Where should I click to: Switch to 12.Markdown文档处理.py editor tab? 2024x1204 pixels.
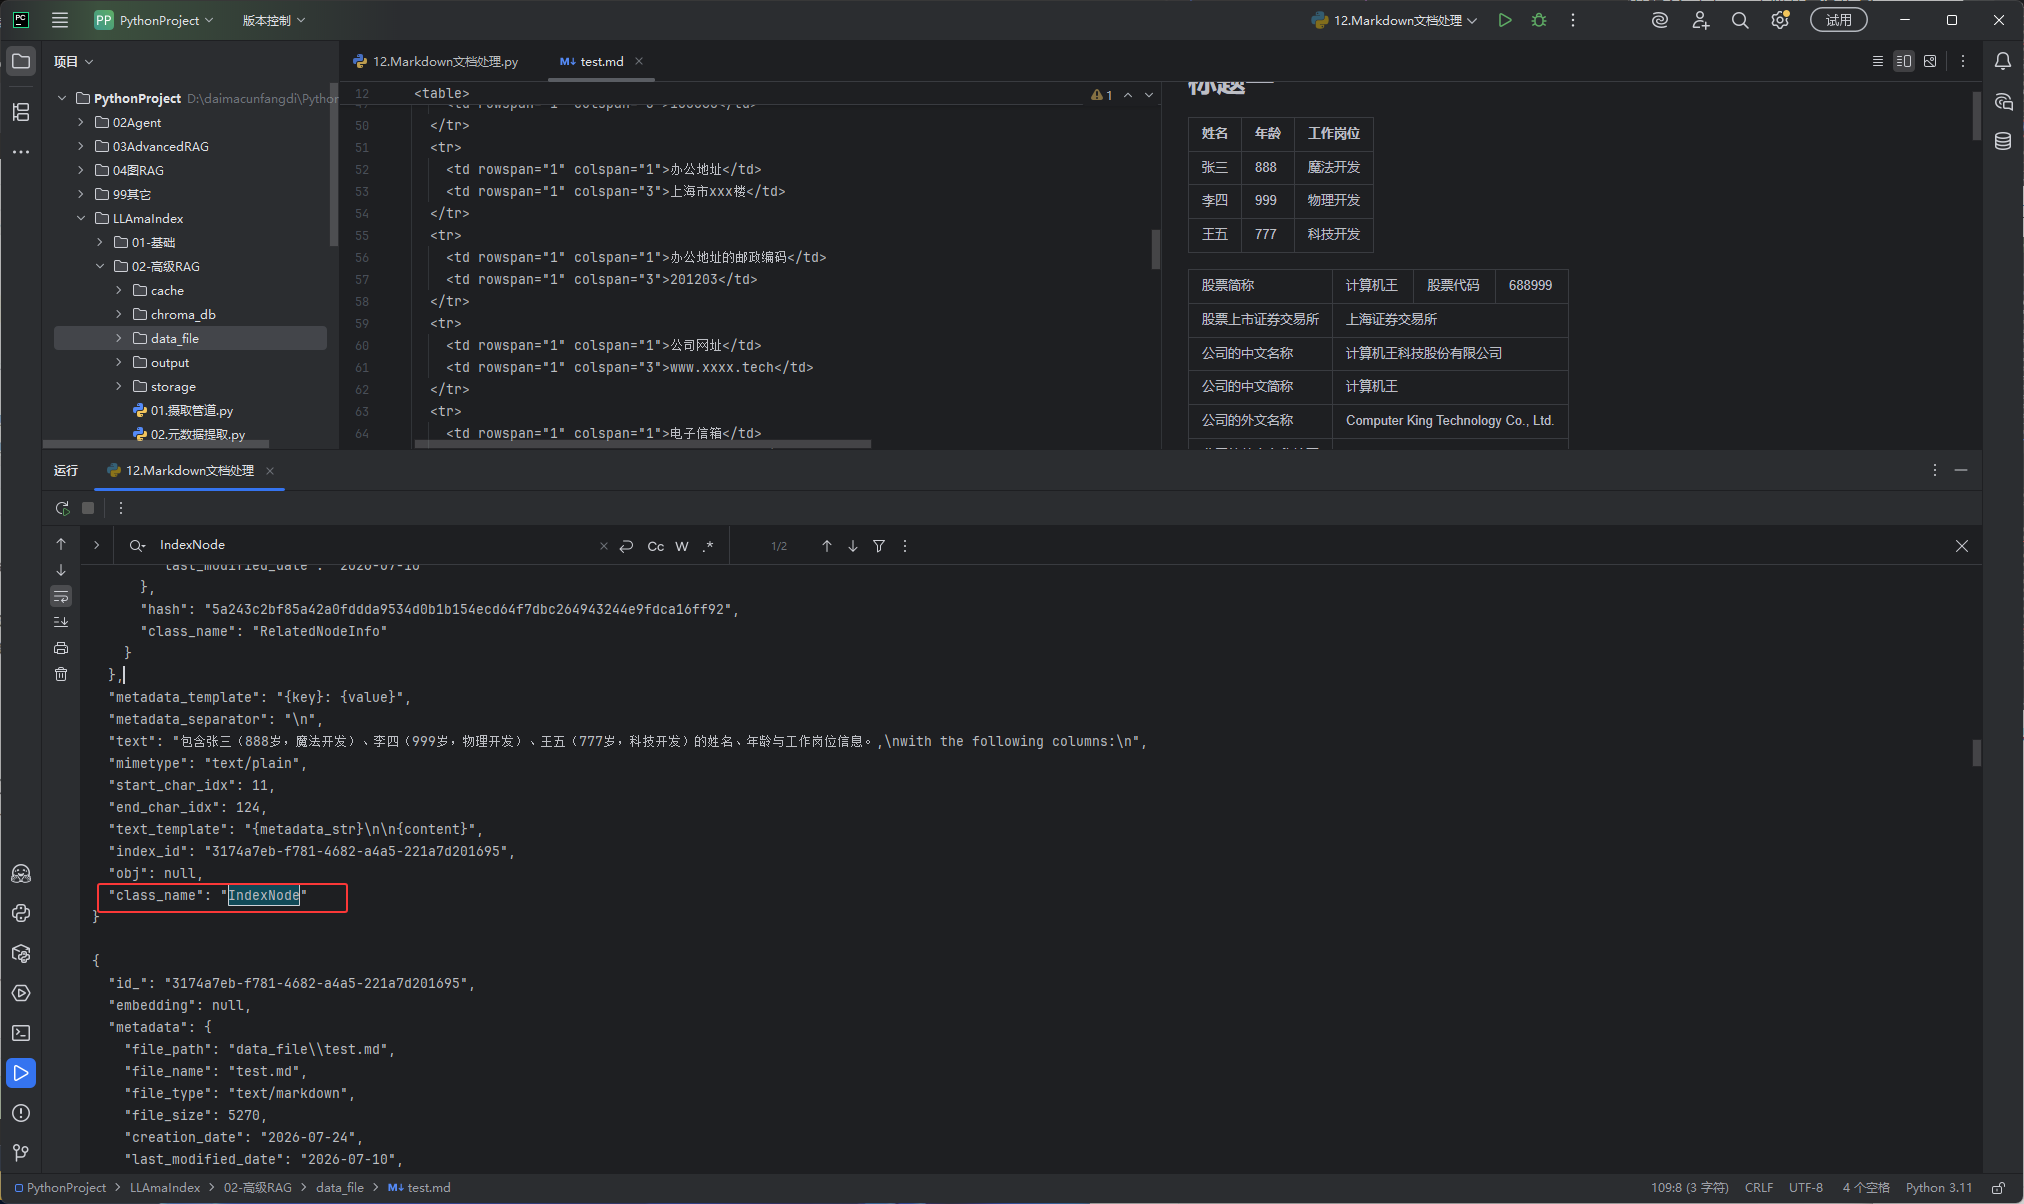(x=436, y=61)
